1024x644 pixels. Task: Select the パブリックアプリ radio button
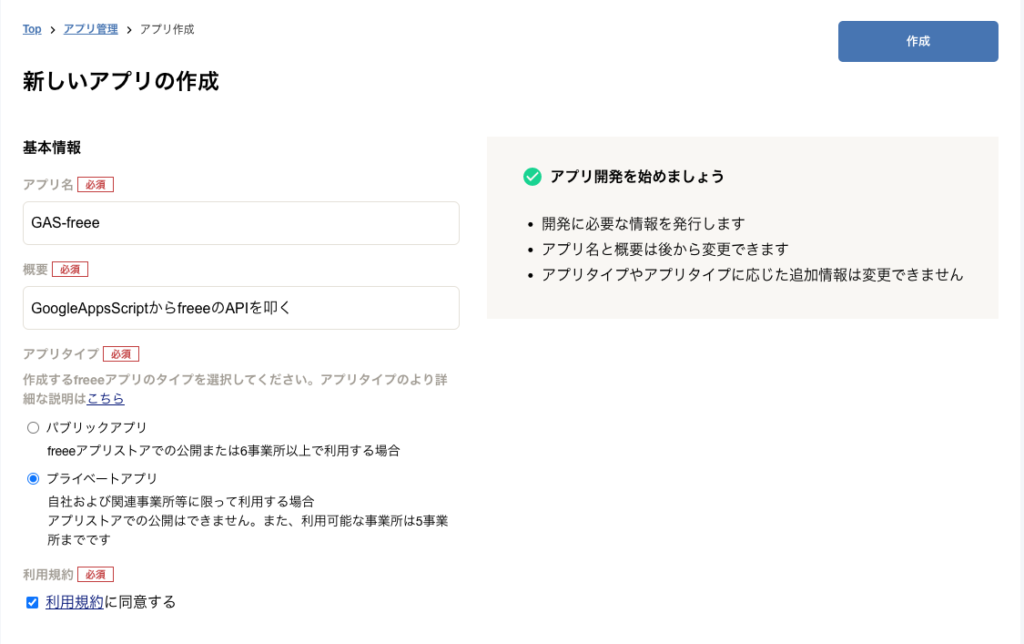pos(33,427)
